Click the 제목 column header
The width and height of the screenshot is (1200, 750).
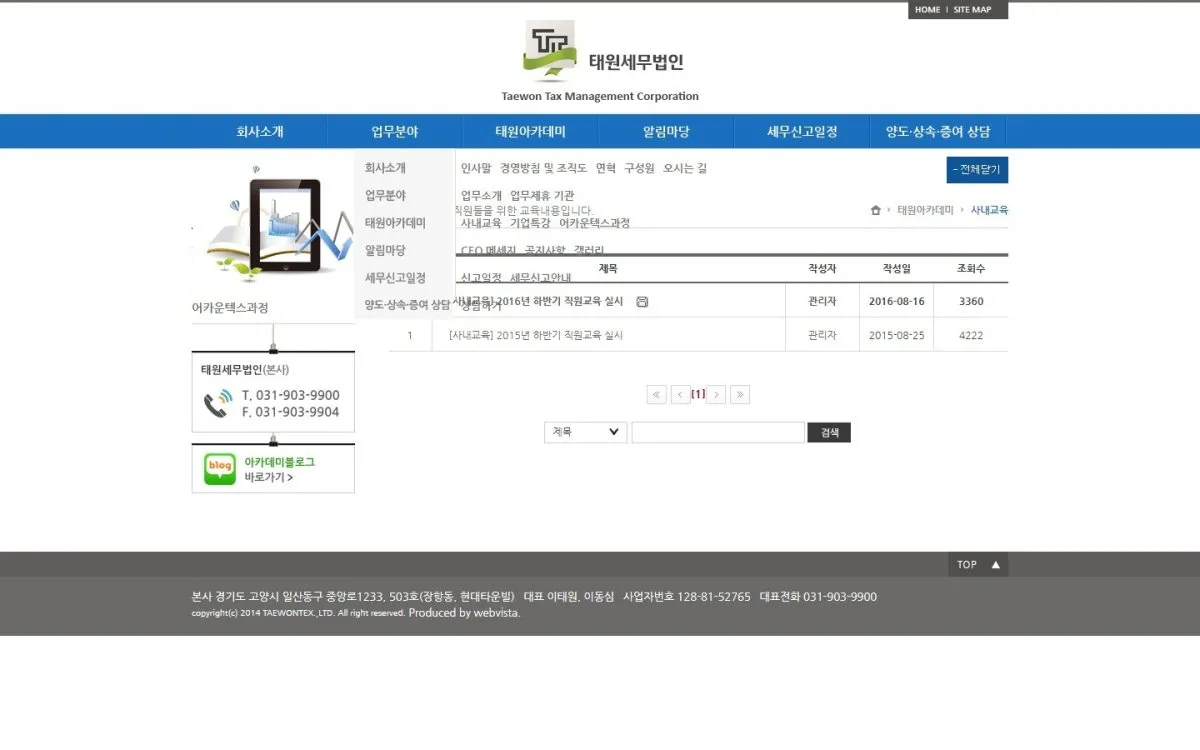coord(608,269)
